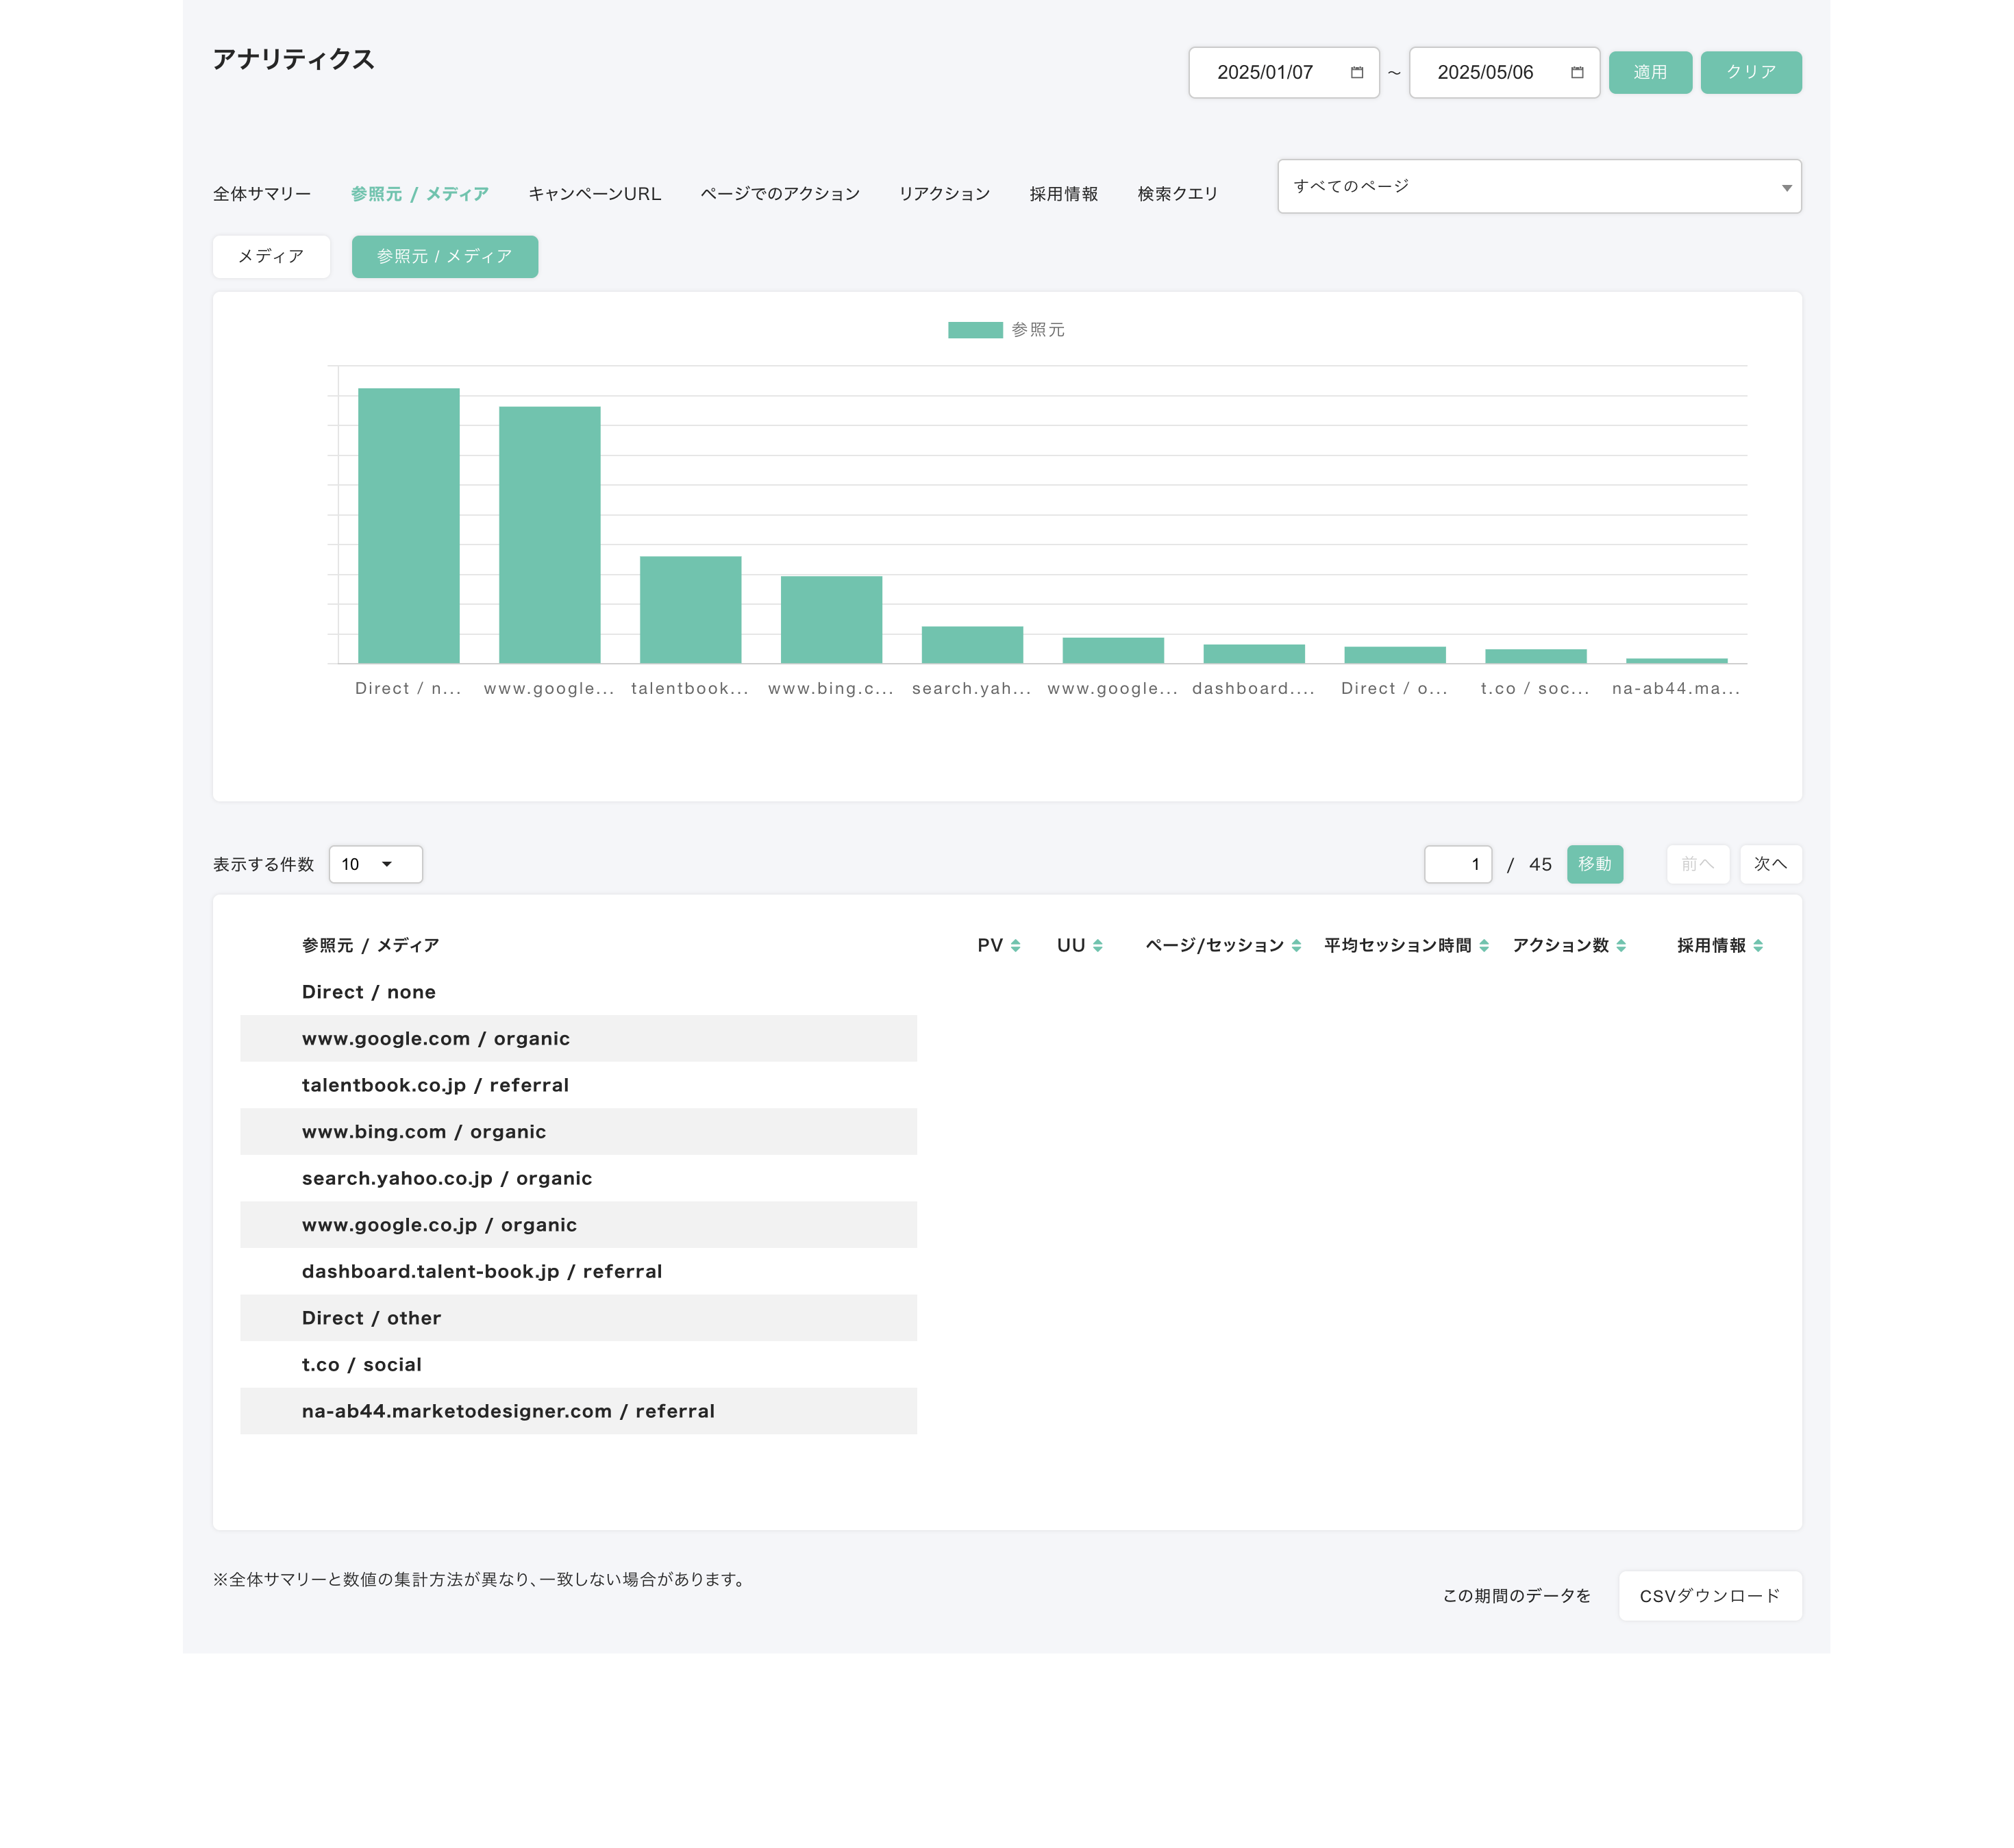Switch to the キャンペーンURL tab
The width and height of the screenshot is (2014, 1848).
[594, 194]
